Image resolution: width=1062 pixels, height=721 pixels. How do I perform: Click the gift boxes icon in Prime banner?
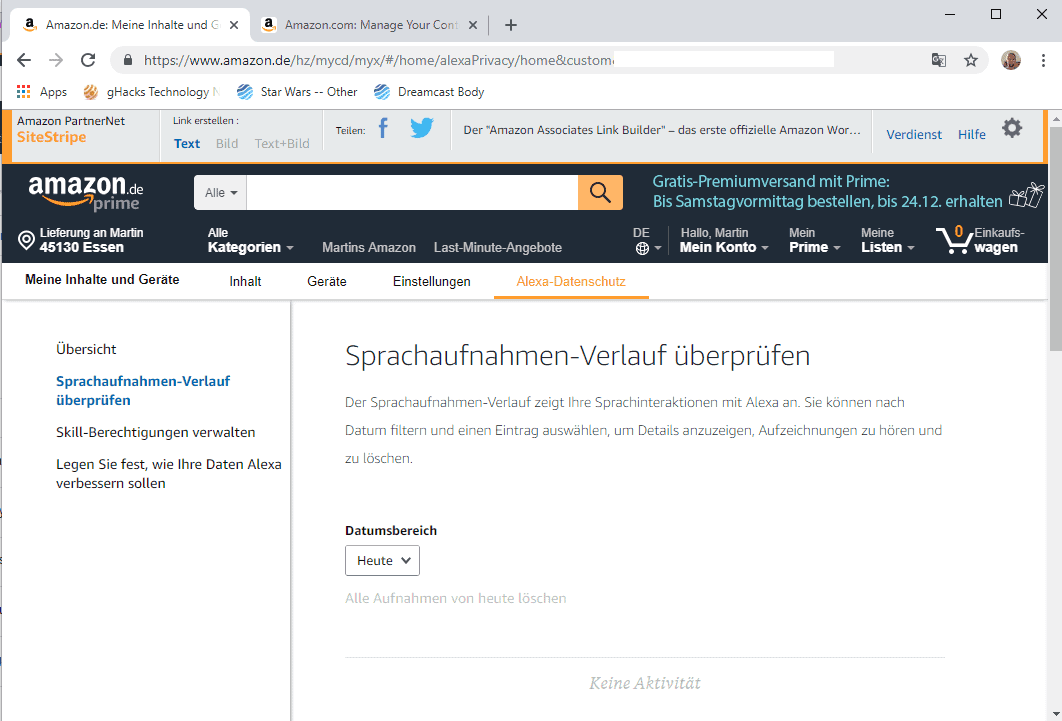click(1025, 195)
